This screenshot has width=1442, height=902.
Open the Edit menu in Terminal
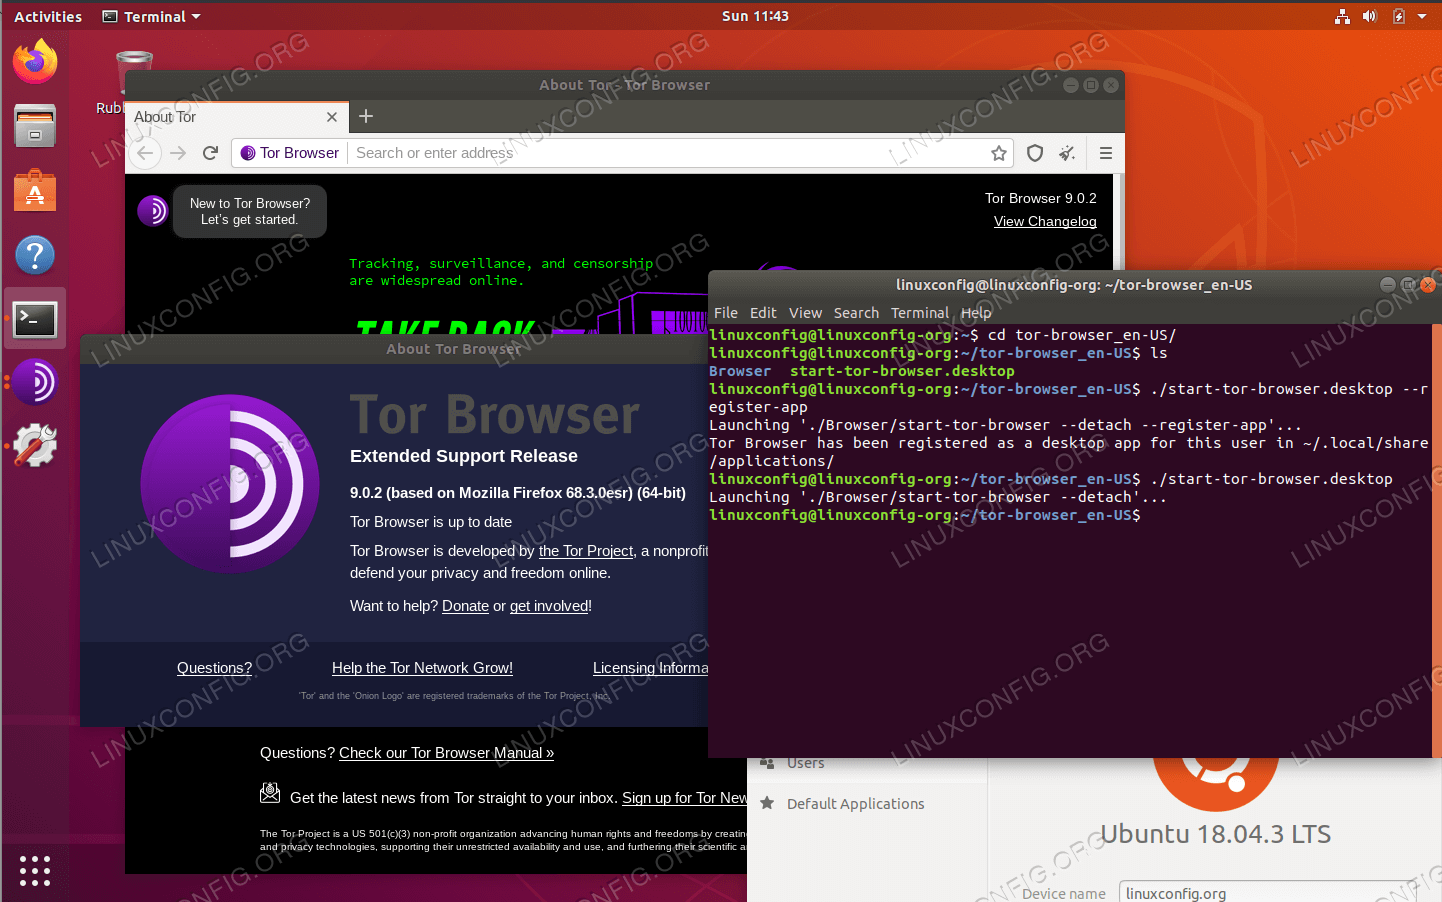(763, 313)
